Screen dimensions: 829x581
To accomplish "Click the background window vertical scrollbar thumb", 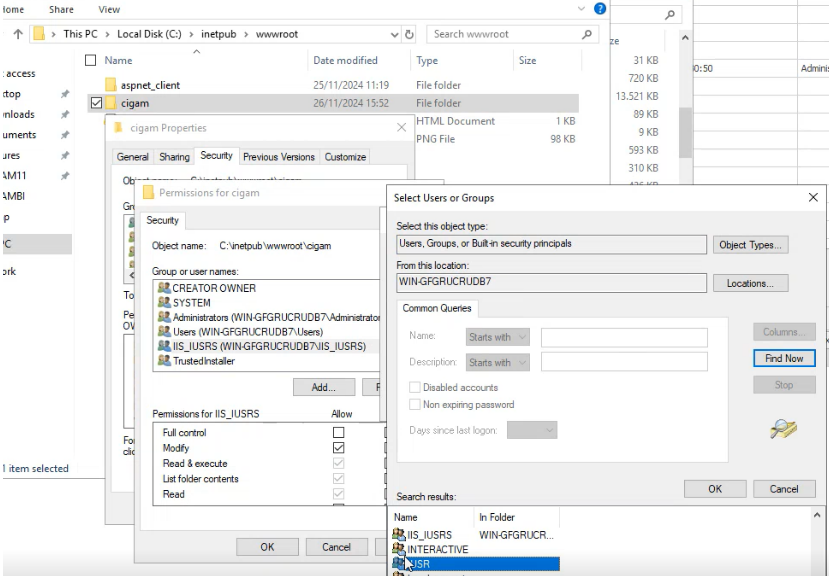I will [x=685, y=132].
